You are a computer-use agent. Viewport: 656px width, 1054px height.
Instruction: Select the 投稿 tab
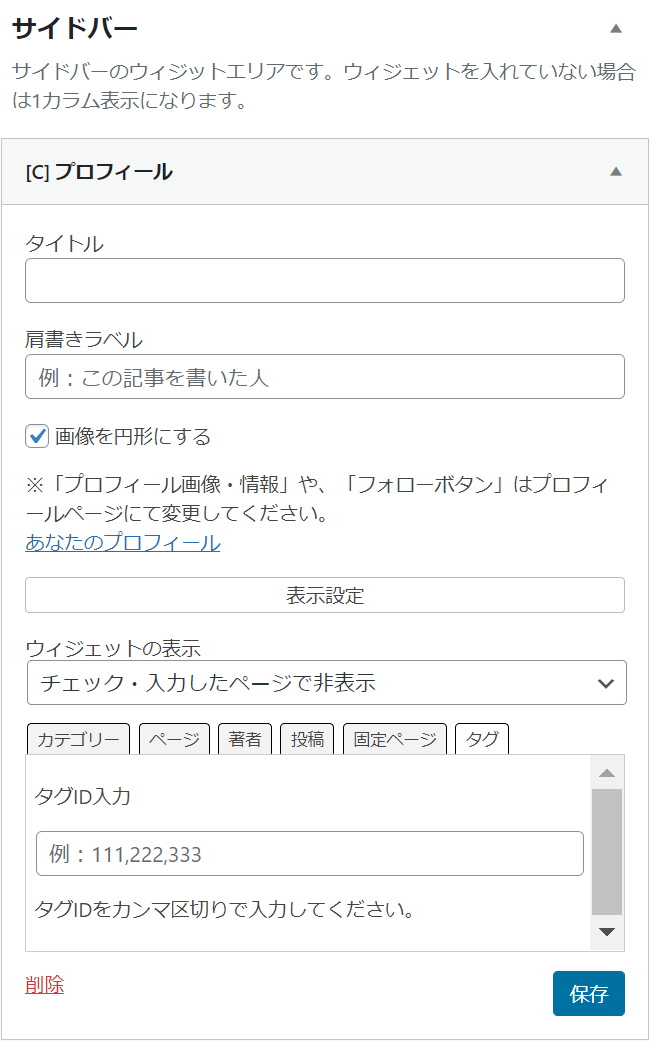click(x=307, y=739)
